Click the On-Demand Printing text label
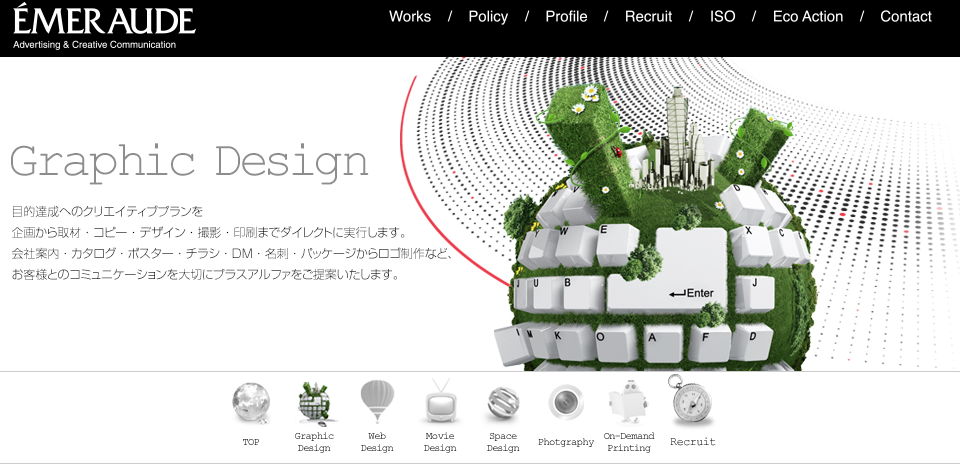The width and height of the screenshot is (960, 468). (x=629, y=442)
